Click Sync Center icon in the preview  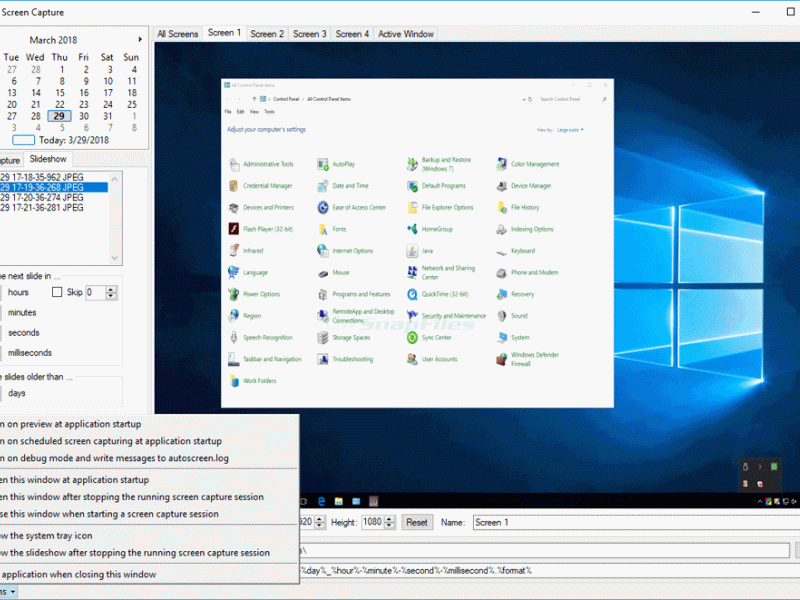[412, 337]
